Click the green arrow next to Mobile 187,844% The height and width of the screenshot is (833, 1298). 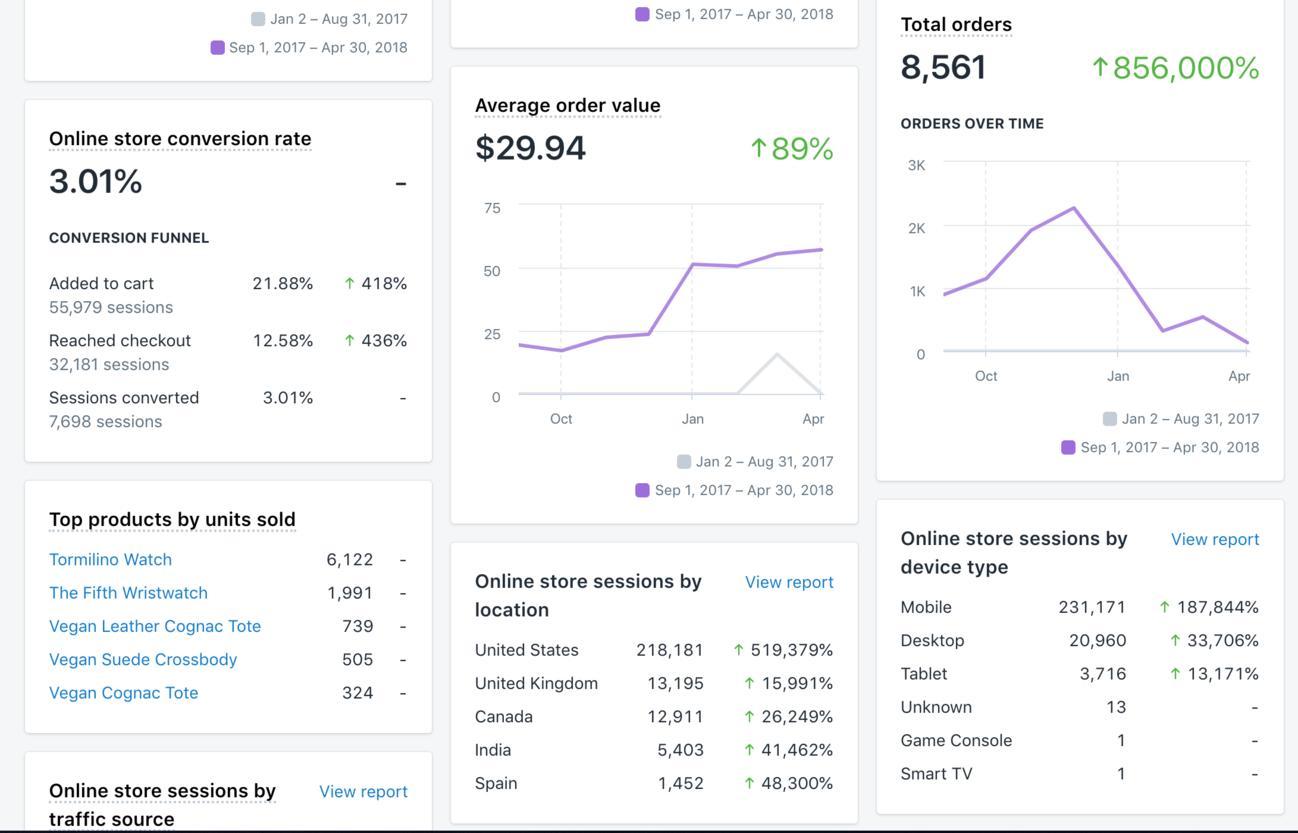(x=1164, y=607)
